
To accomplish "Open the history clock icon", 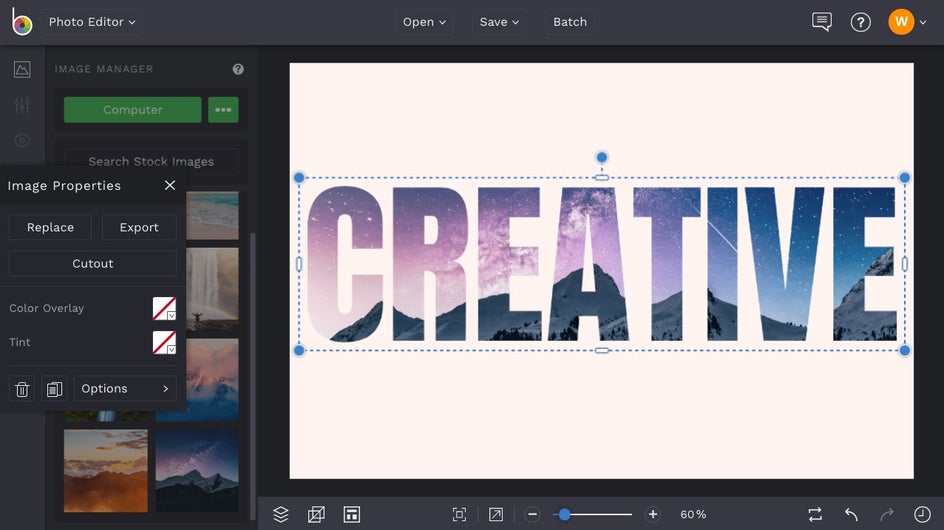I will click(x=922, y=514).
